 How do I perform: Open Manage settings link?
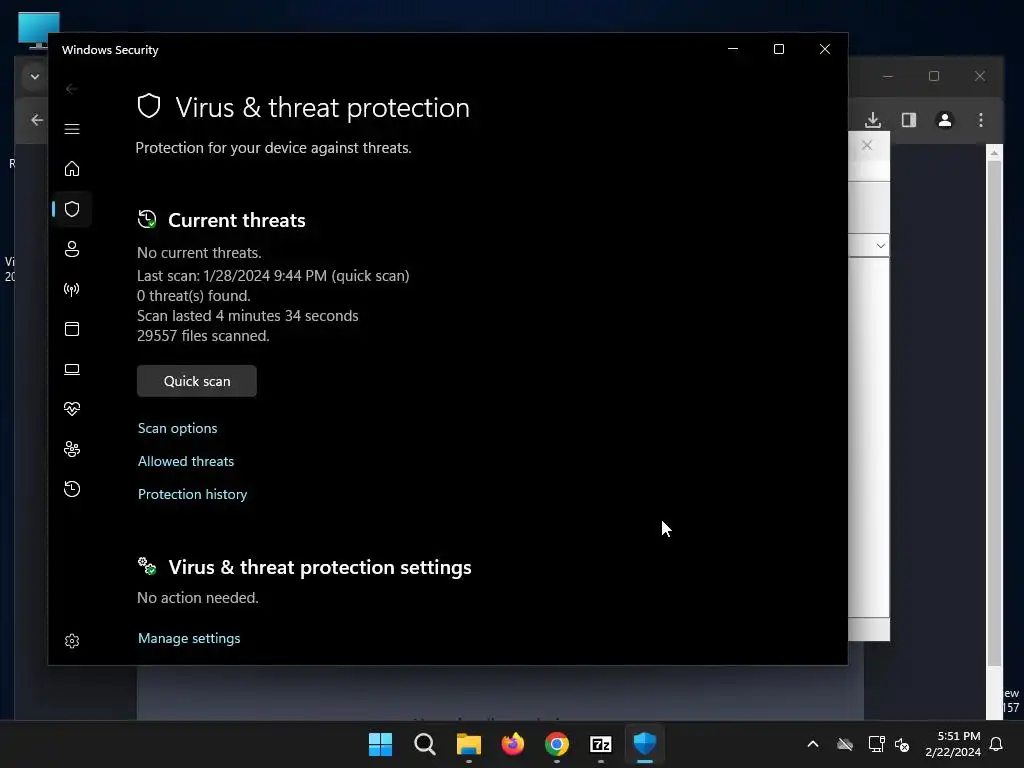189,638
